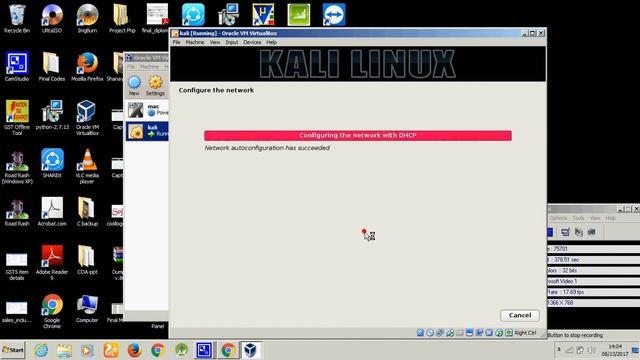The image size is (640, 360).
Task: Click 'Network autoconfiguration has succeeded' status text
Action: 267,148
